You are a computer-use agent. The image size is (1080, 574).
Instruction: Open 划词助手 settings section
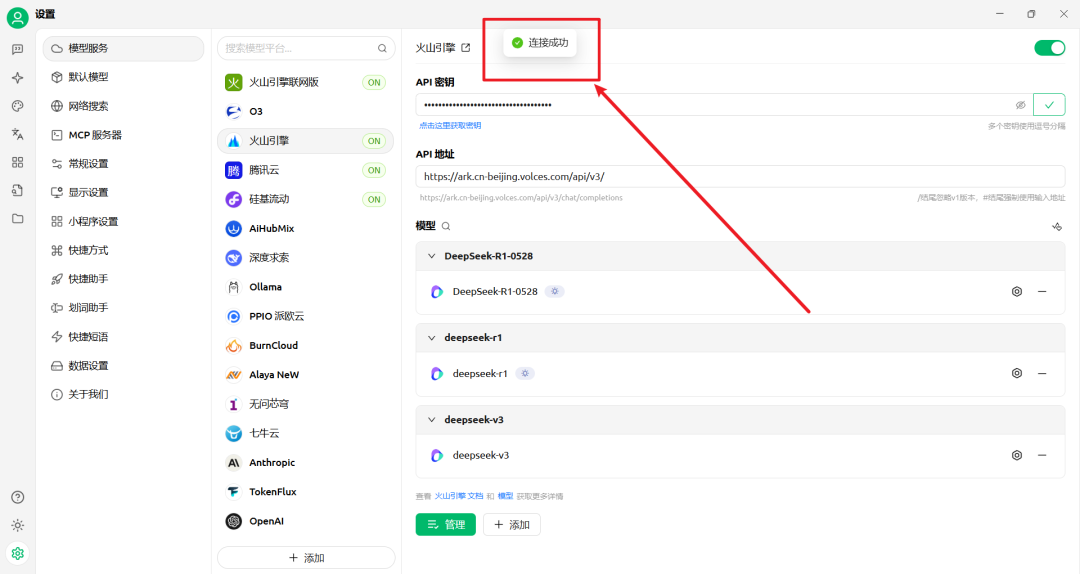click(123, 308)
